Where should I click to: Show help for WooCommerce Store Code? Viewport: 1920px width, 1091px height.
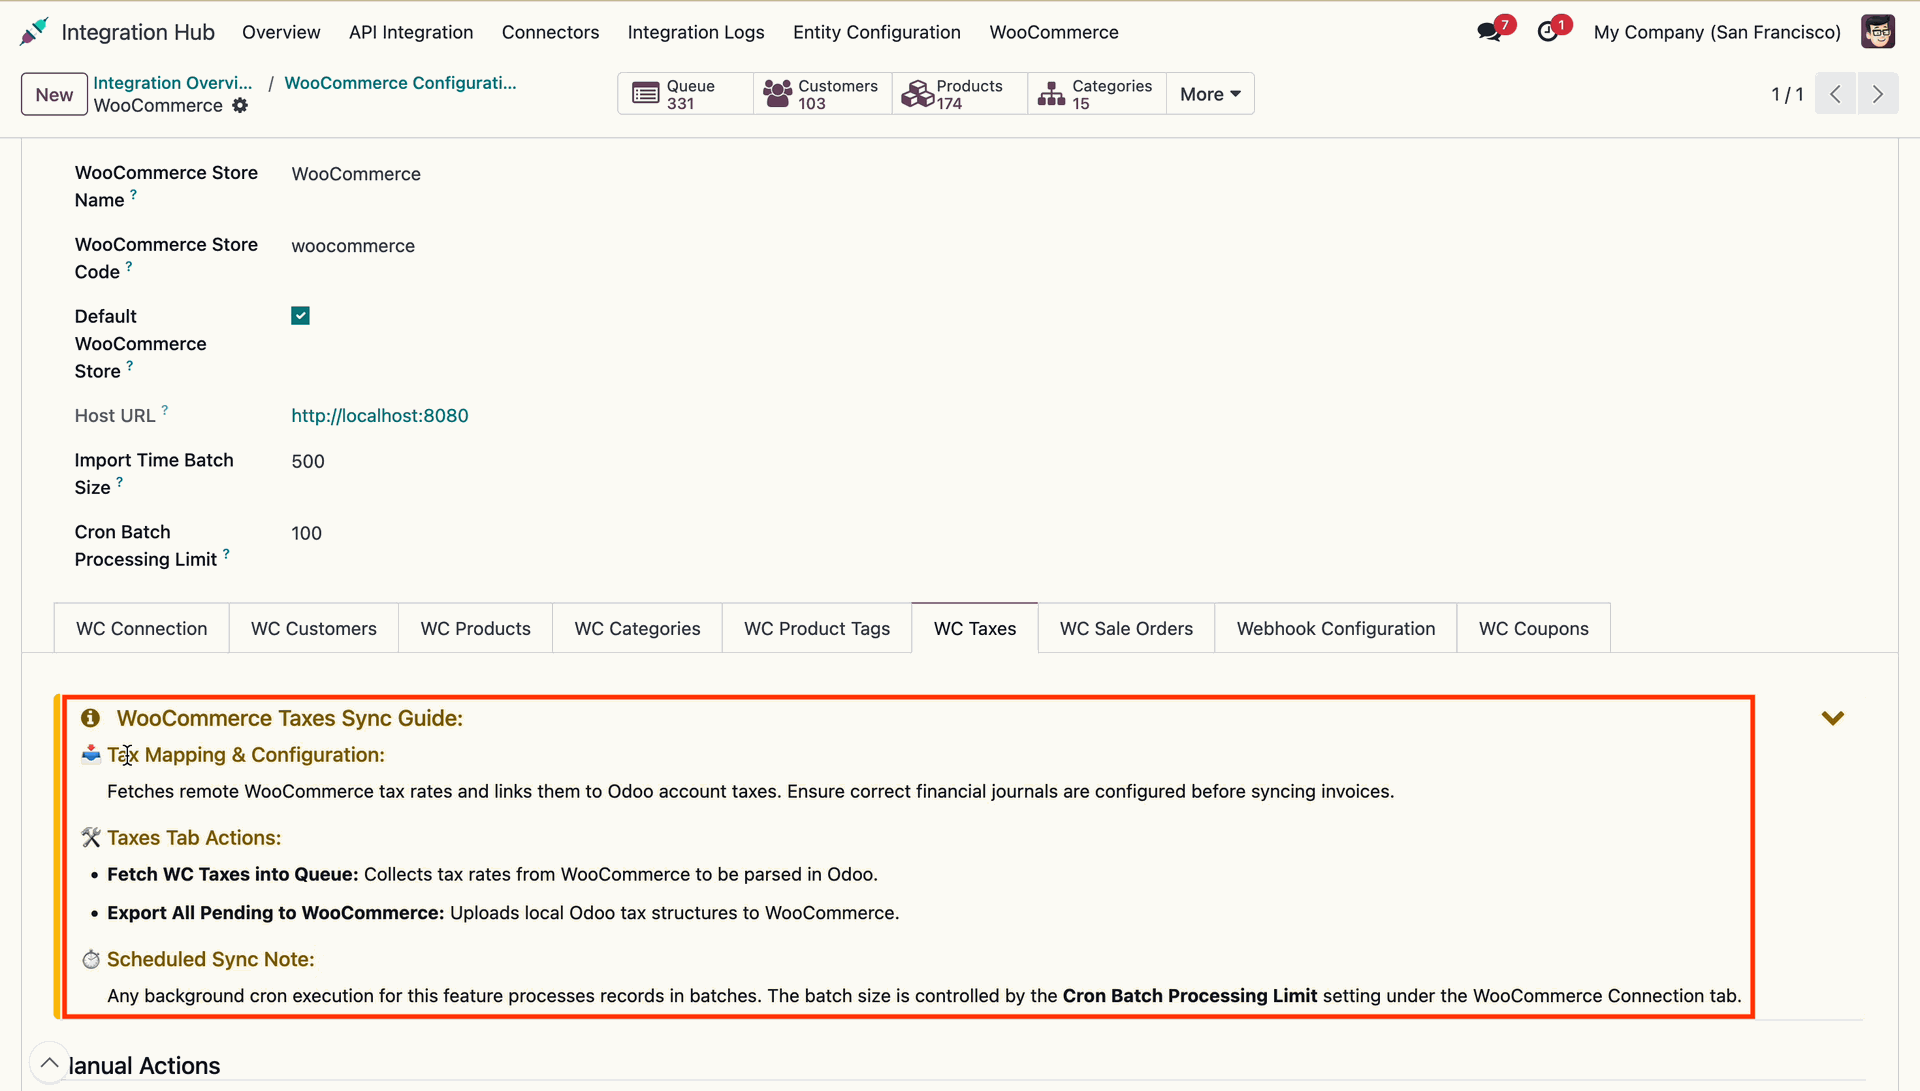click(x=129, y=267)
